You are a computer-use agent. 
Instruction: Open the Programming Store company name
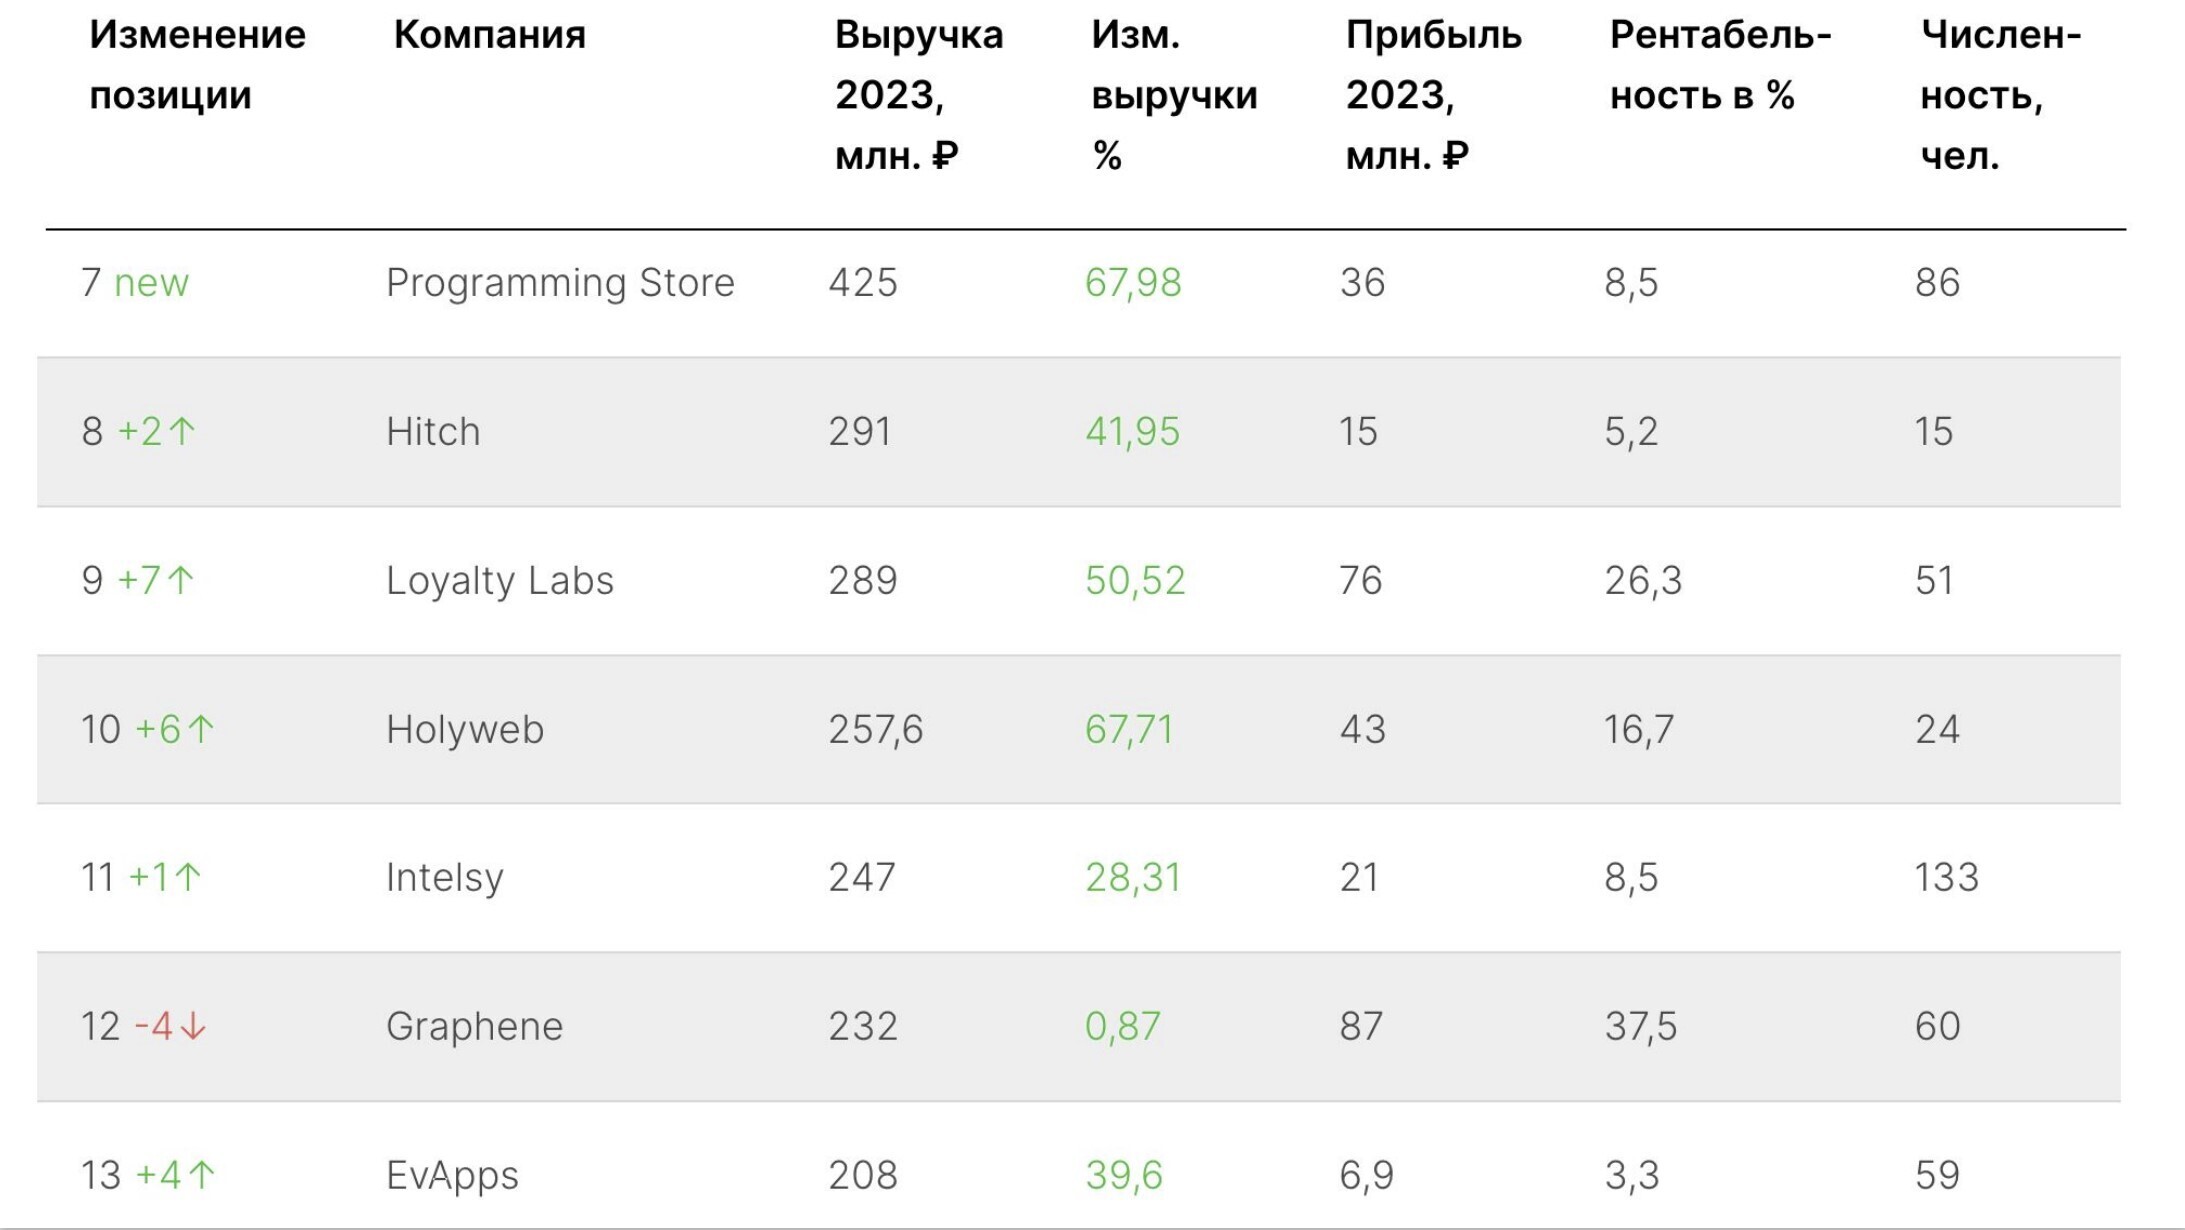point(560,283)
